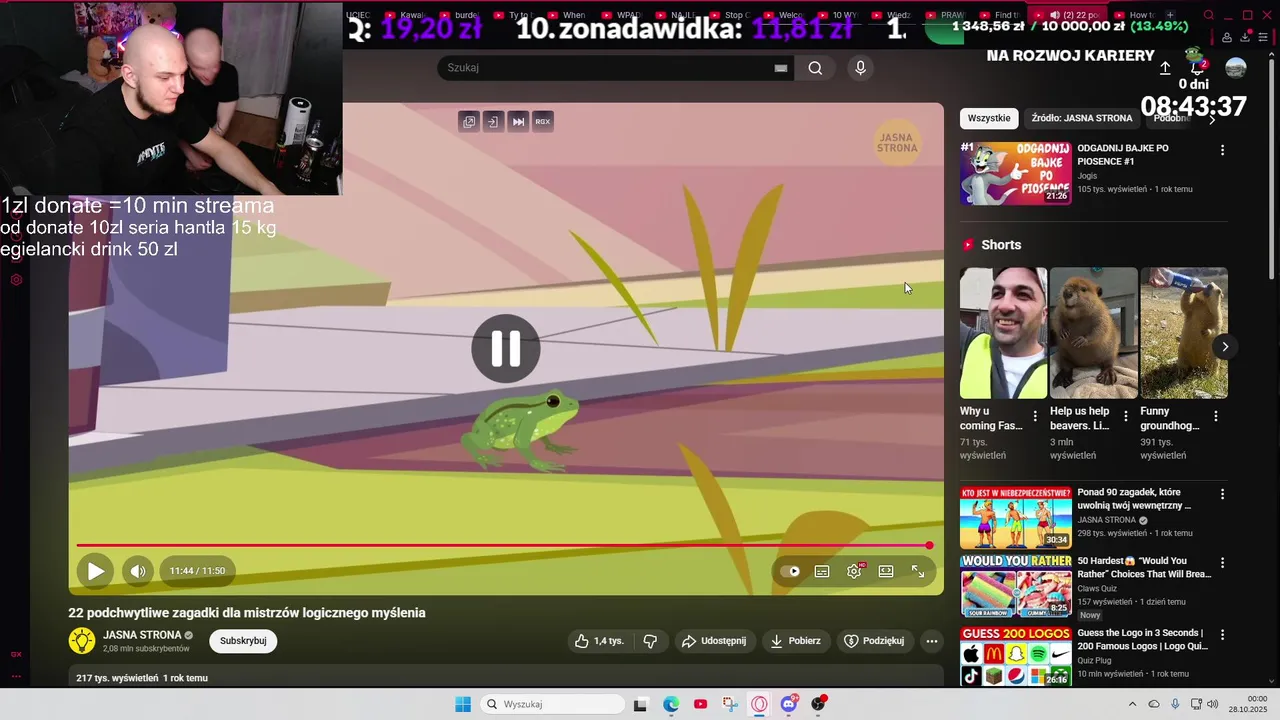Open Discord from the taskbar

tap(789, 704)
